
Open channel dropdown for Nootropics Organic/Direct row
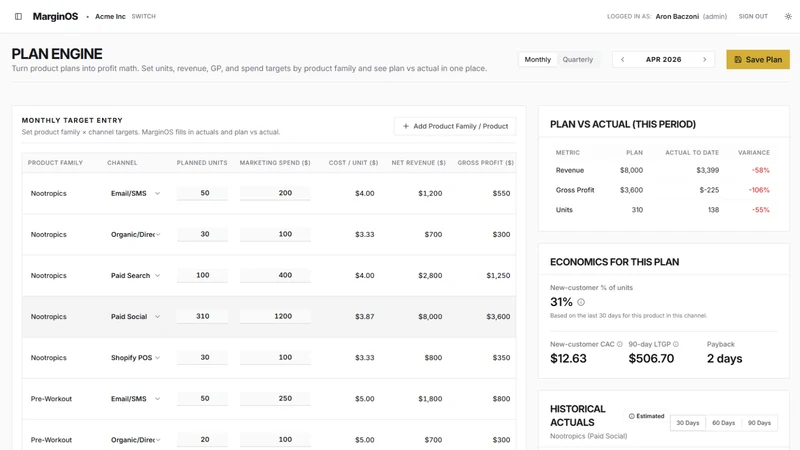[x=135, y=235]
